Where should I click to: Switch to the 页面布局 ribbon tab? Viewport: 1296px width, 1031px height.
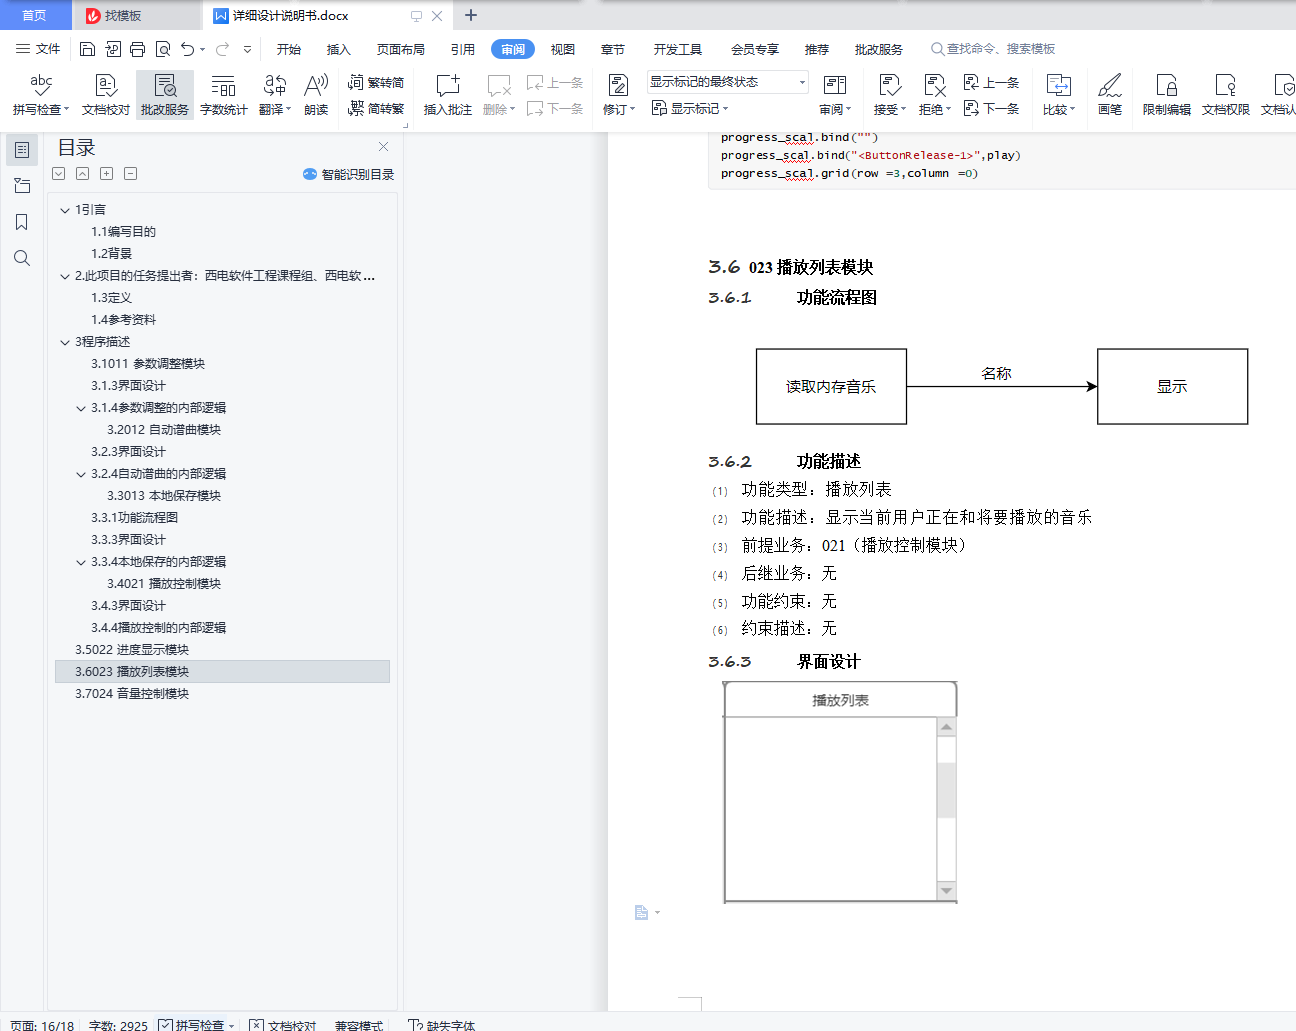pyautogui.click(x=401, y=49)
